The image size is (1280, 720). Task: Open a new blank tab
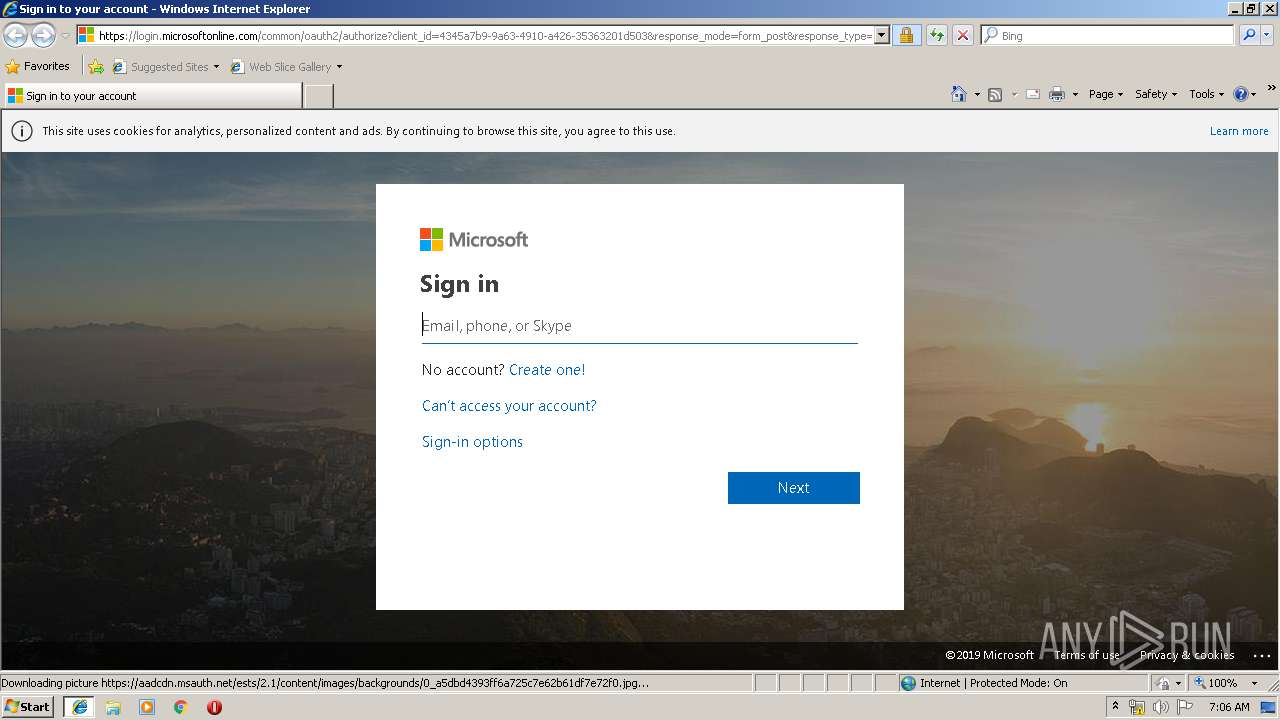[318, 96]
